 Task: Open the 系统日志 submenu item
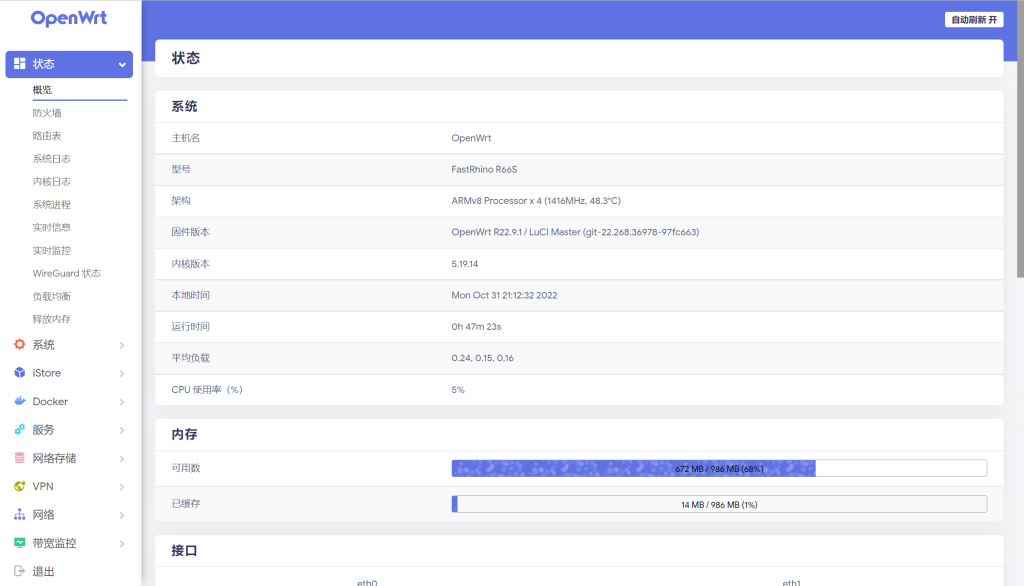click(x=52, y=159)
